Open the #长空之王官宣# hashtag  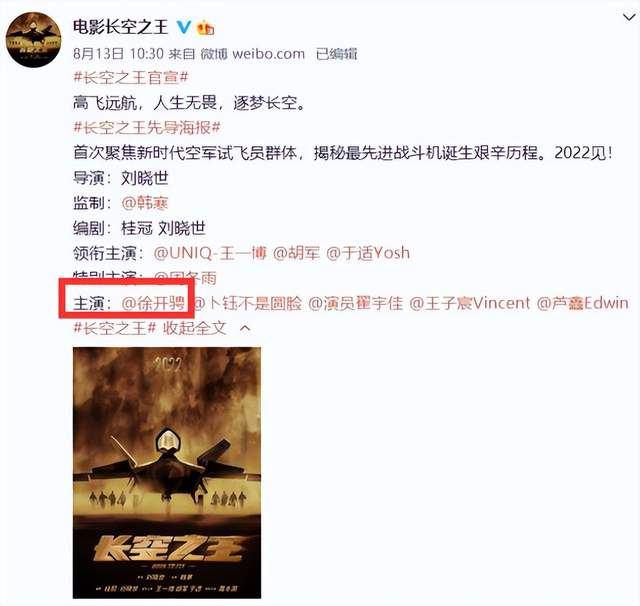tap(131, 77)
